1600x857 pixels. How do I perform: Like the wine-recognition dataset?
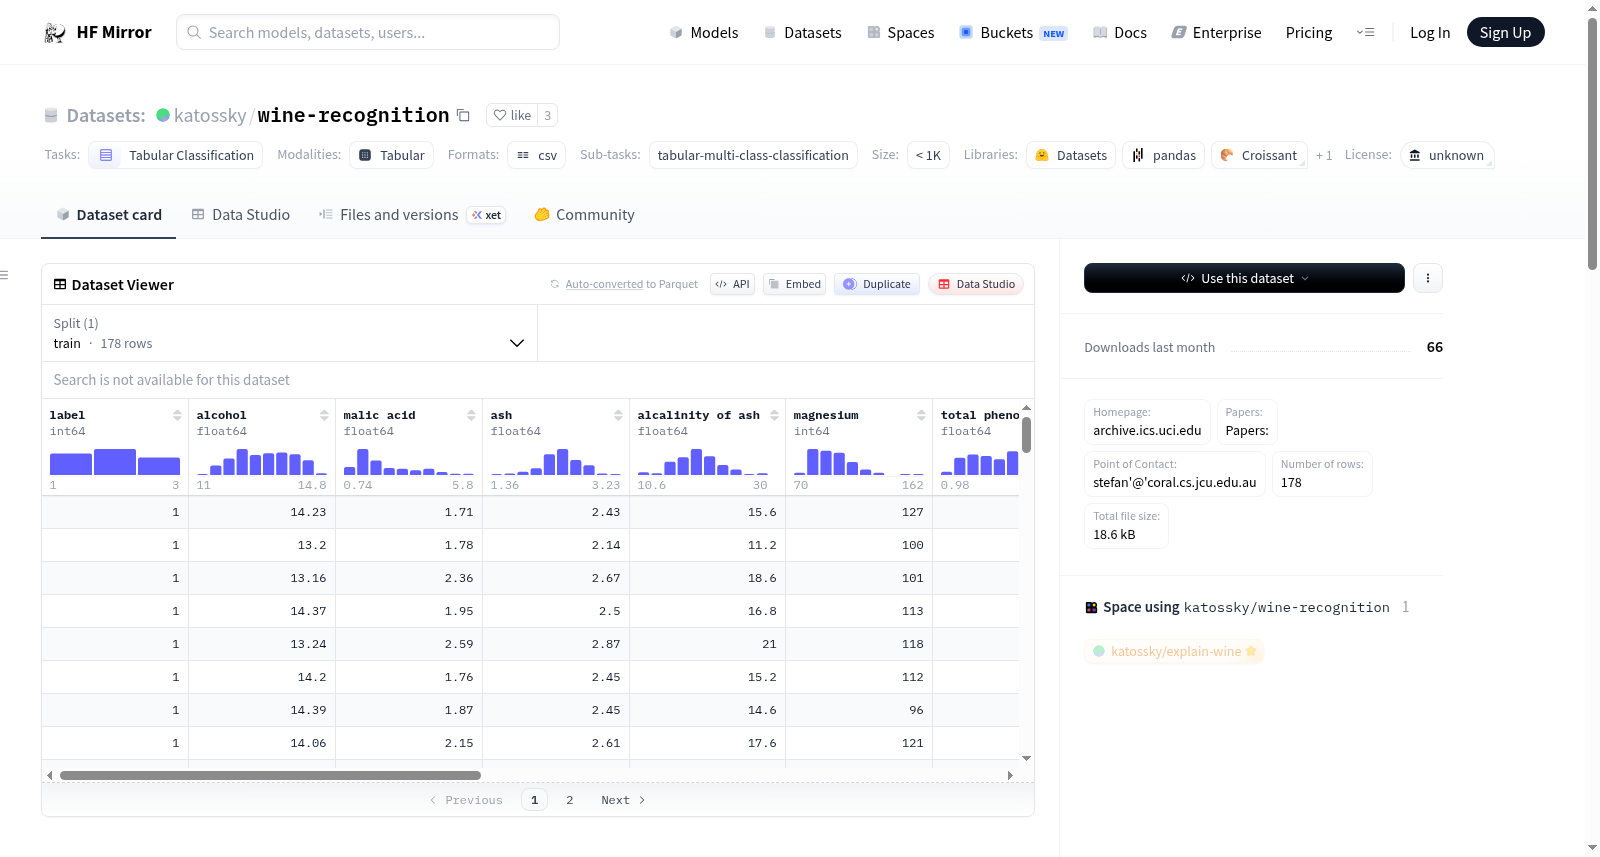(512, 115)
